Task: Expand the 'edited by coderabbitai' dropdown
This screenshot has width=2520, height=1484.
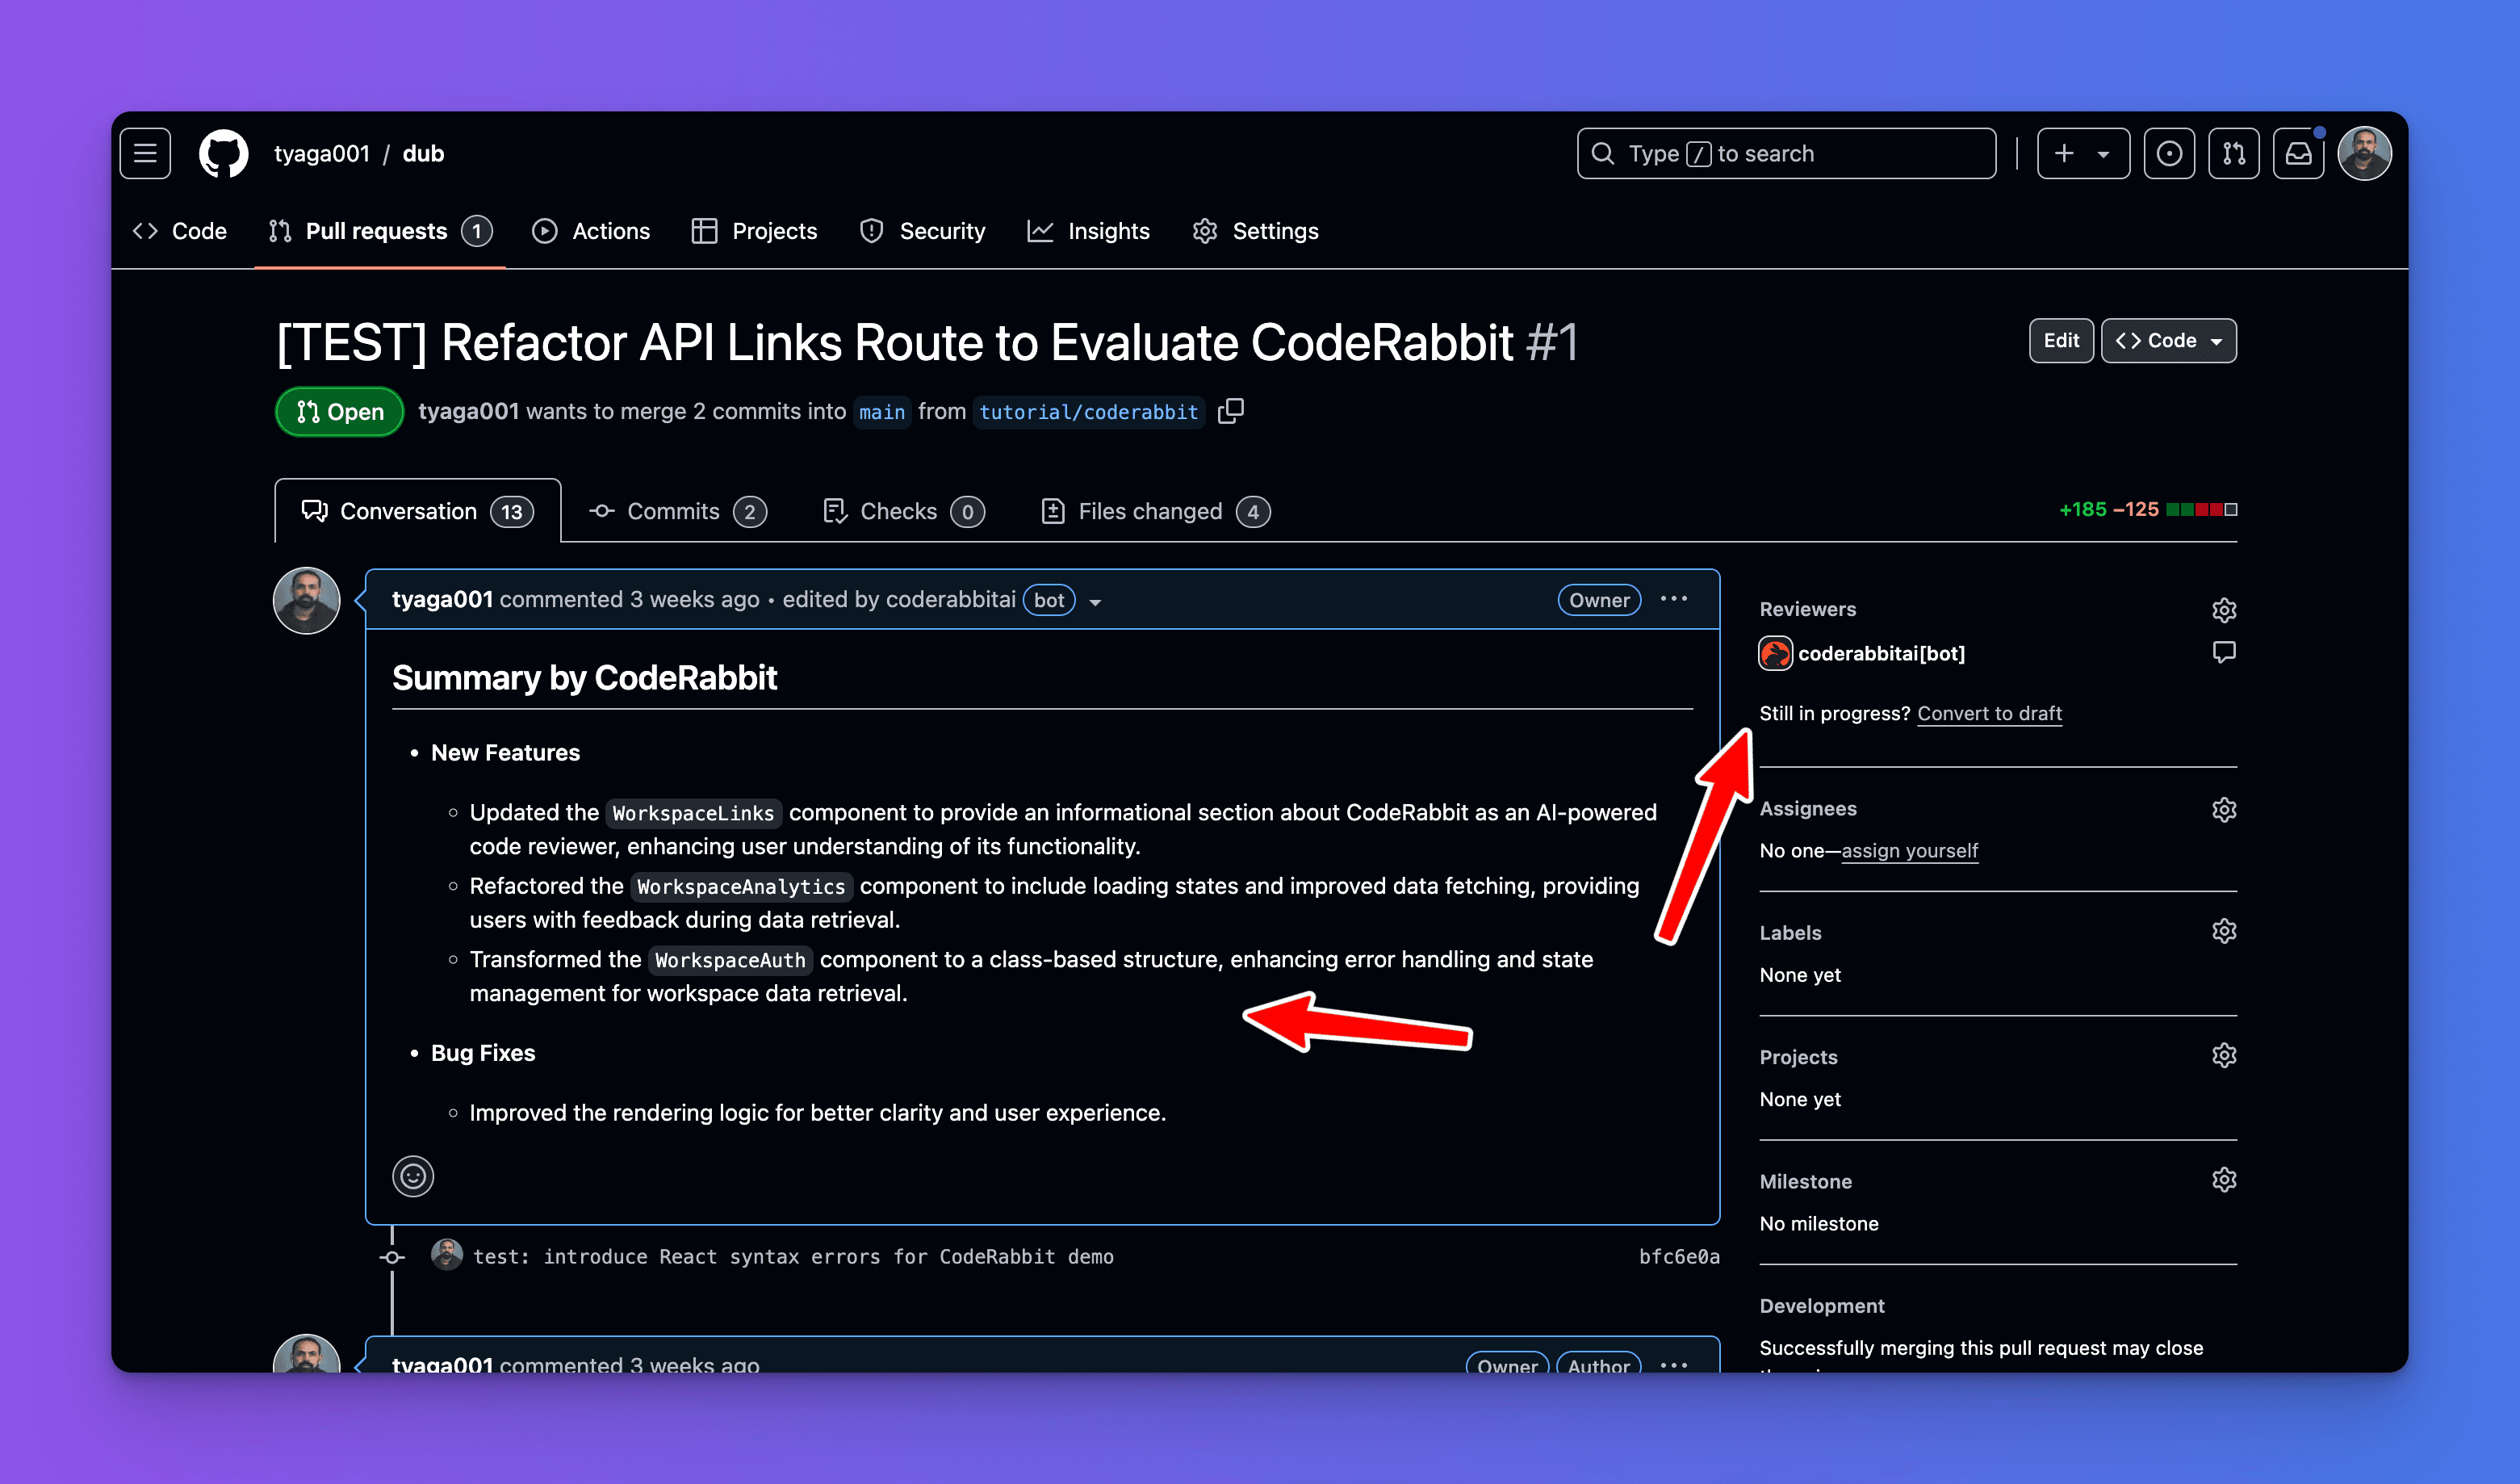Action: [x=1096, y=601]
